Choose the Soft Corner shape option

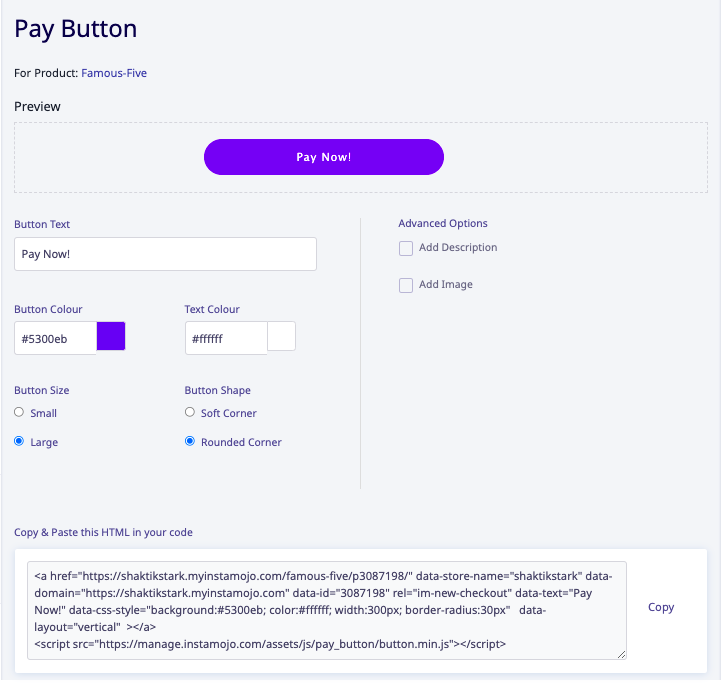(x=190, y=412)
